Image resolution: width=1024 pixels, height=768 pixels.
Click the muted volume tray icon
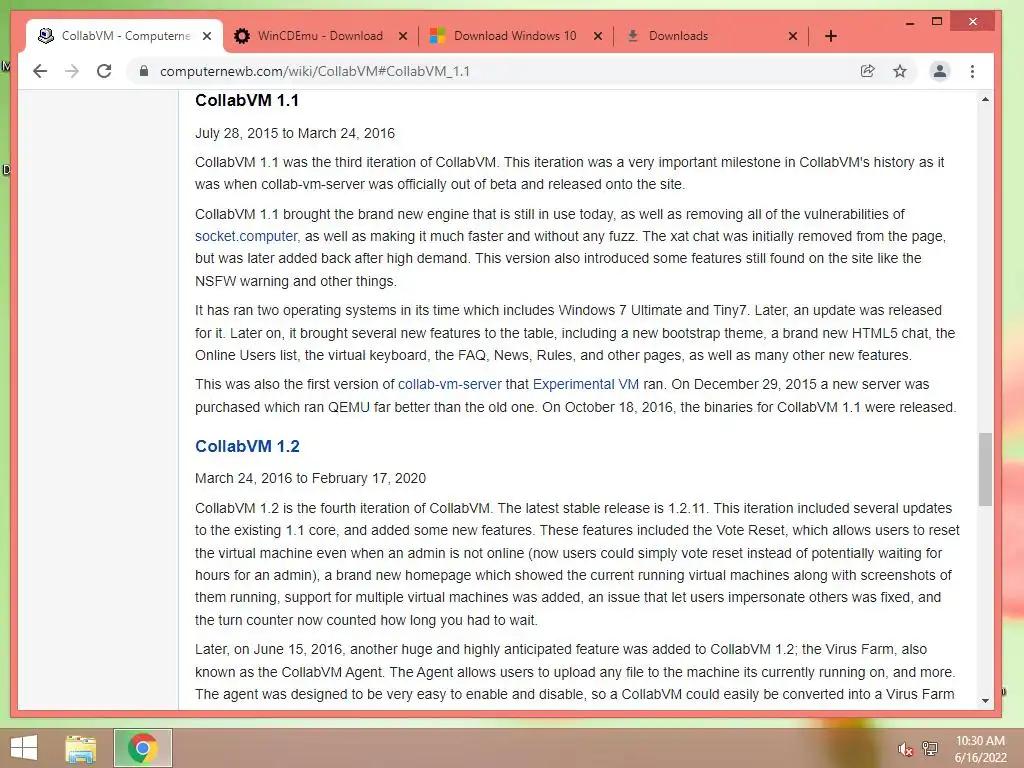point(905,749)
